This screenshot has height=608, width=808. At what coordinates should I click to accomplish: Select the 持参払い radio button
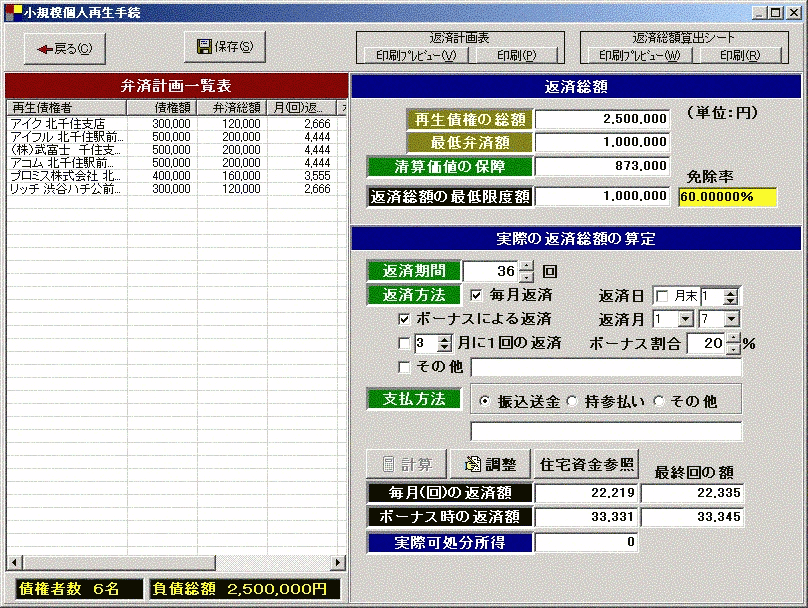coord(574,400)
